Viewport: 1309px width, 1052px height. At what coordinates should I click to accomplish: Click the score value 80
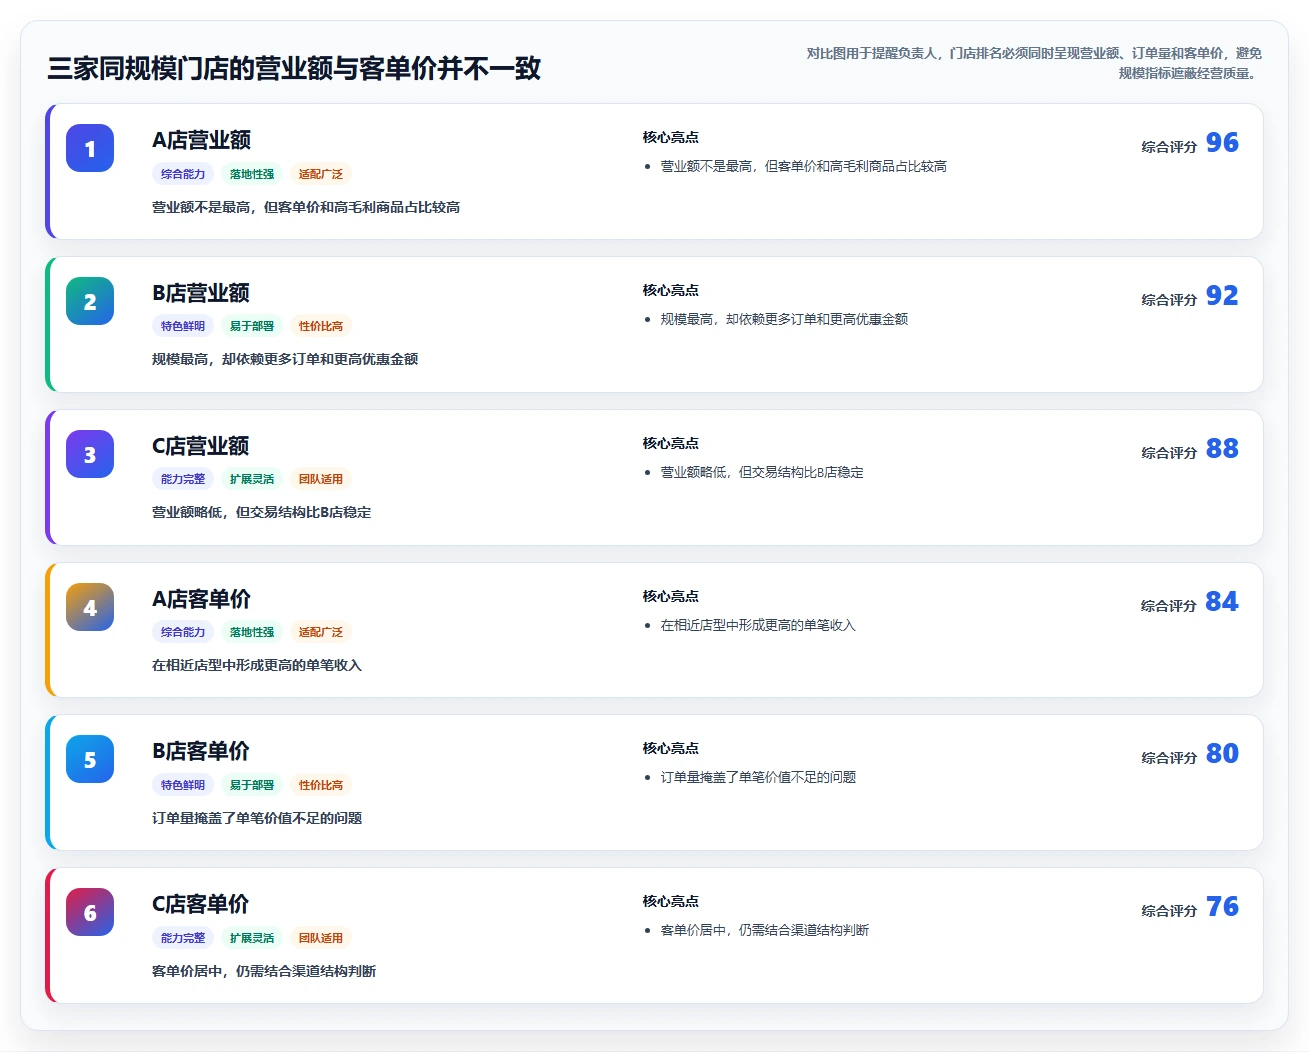click(1222, 754)
